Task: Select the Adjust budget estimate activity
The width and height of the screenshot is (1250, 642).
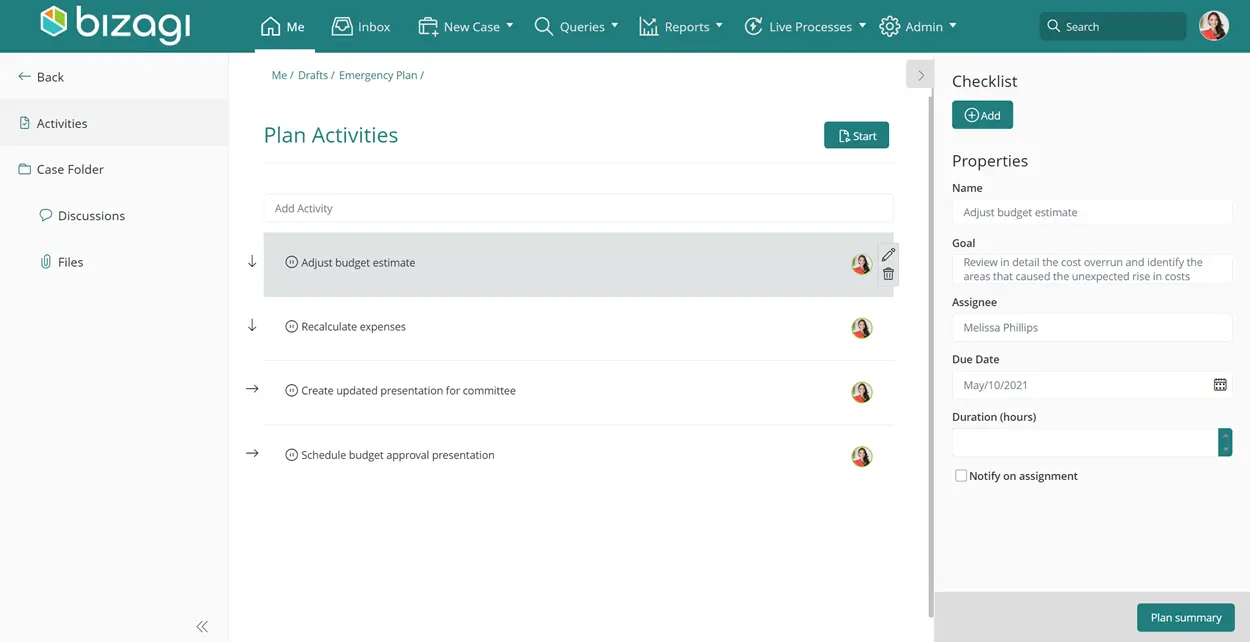Action: 578,264
